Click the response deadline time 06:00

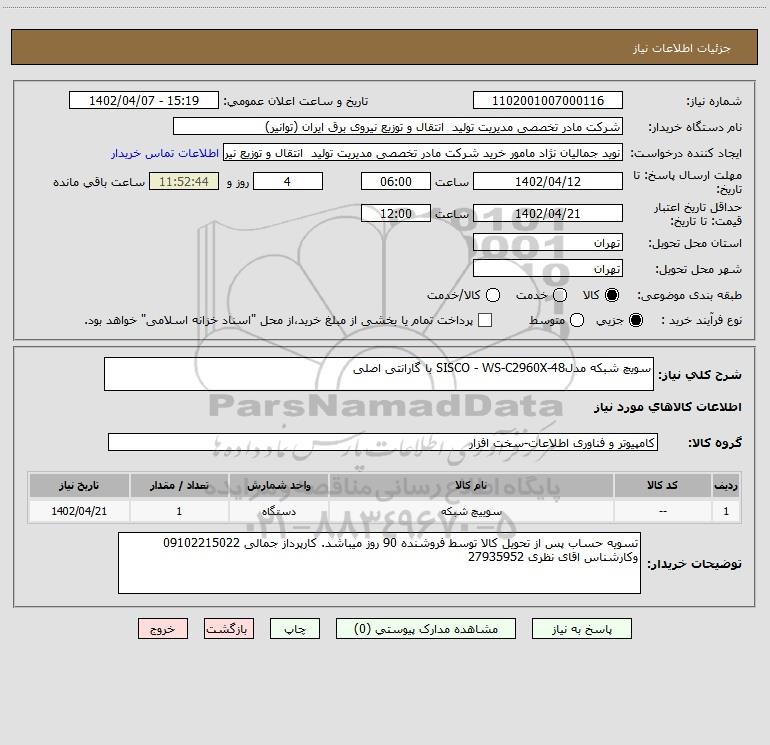396,181
